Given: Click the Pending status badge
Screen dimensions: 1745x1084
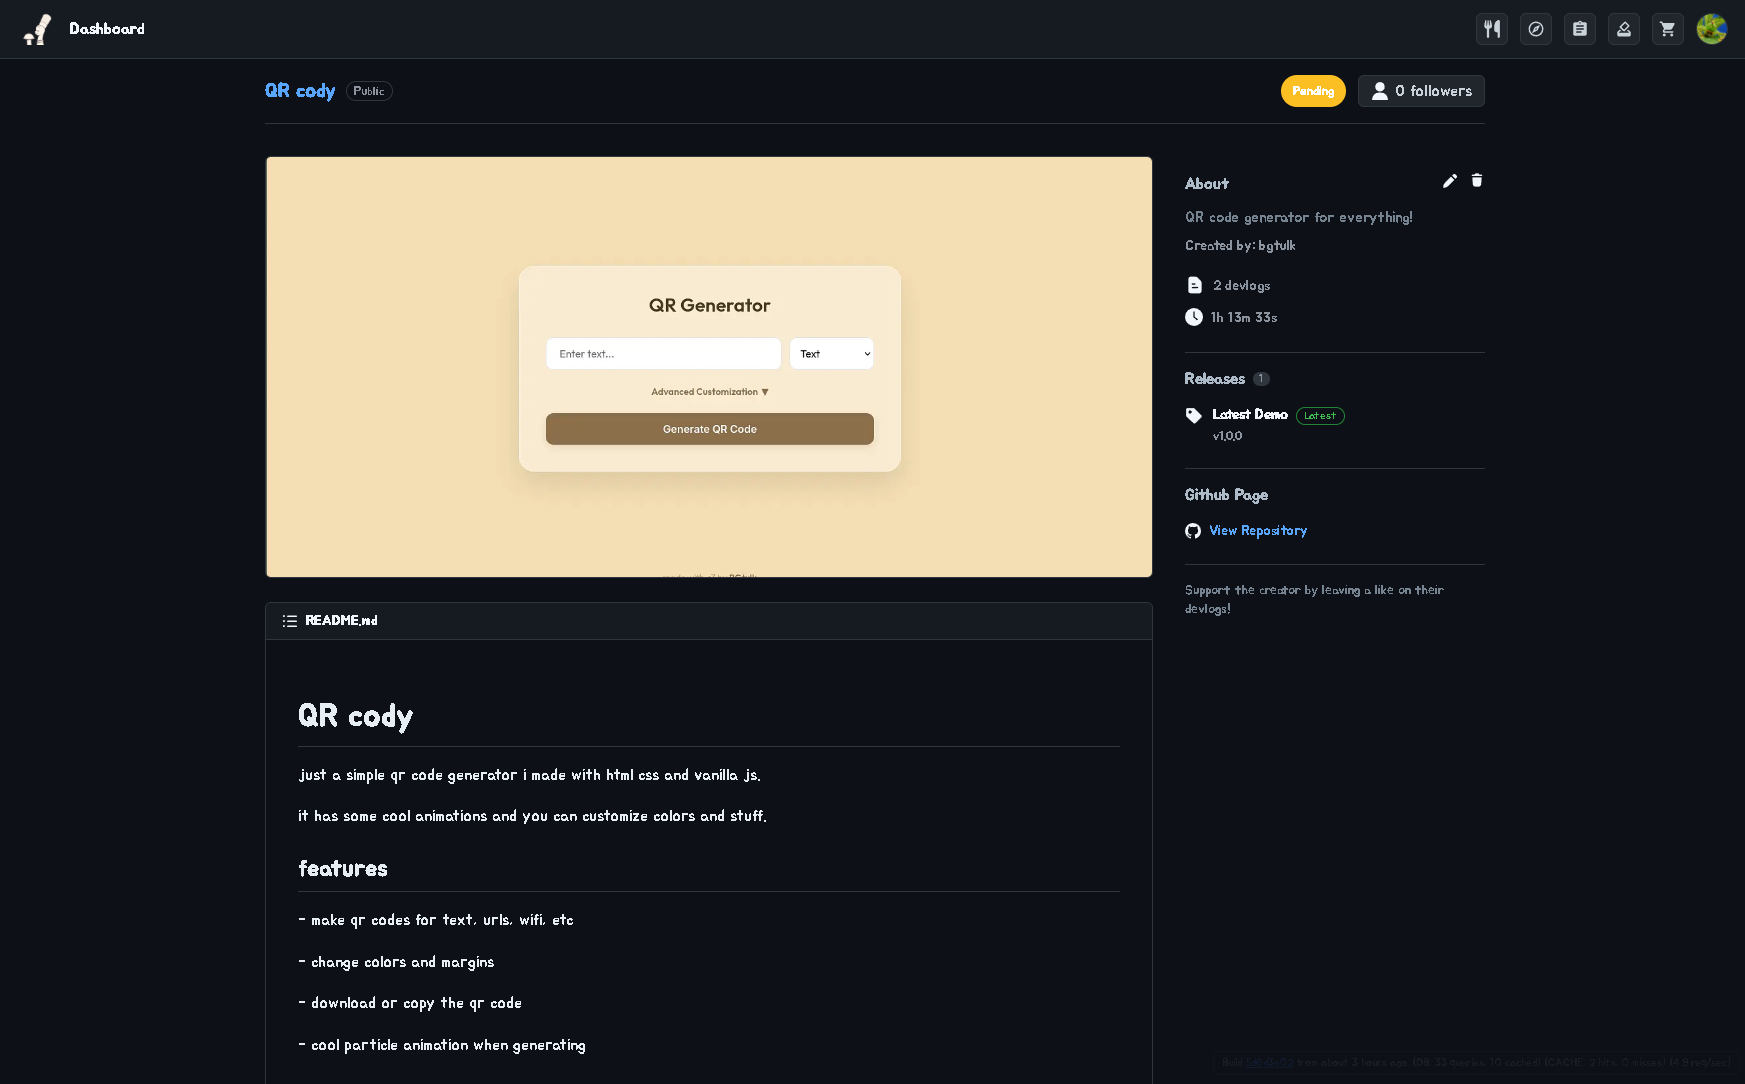Looking at the screenshot, I should pyautogui.click(x=1313, y=91).
